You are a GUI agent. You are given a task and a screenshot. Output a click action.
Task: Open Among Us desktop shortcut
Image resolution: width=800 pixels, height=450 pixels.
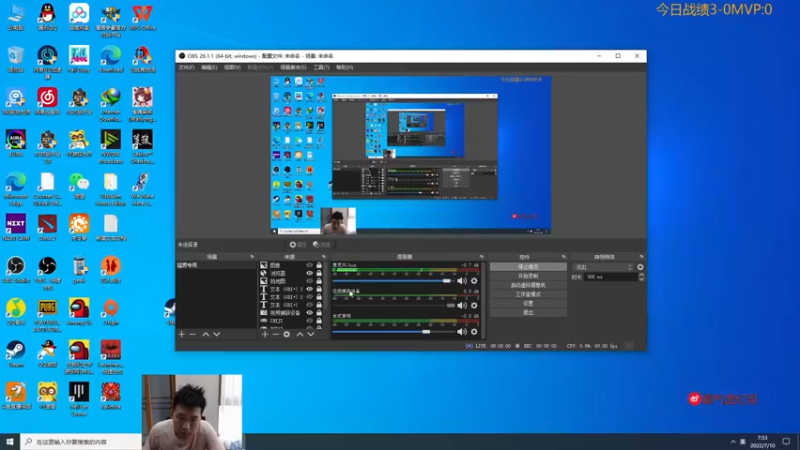pos(79,312)
